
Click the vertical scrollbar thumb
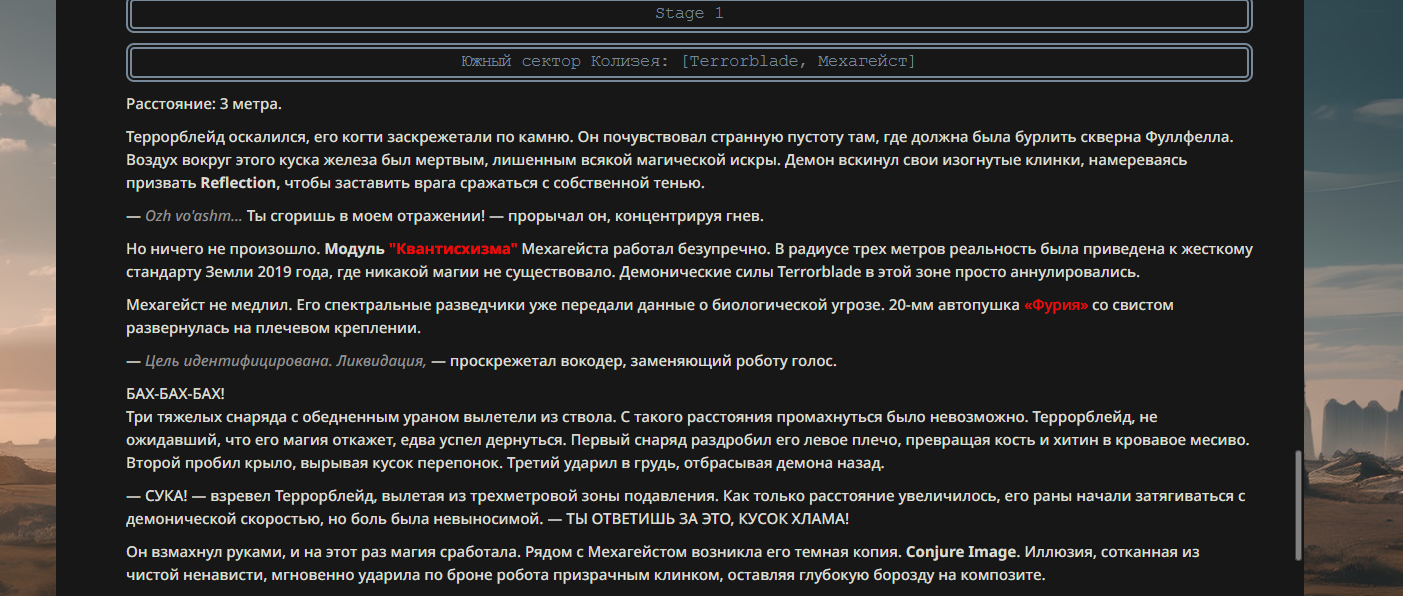(x=1299, y=505)
